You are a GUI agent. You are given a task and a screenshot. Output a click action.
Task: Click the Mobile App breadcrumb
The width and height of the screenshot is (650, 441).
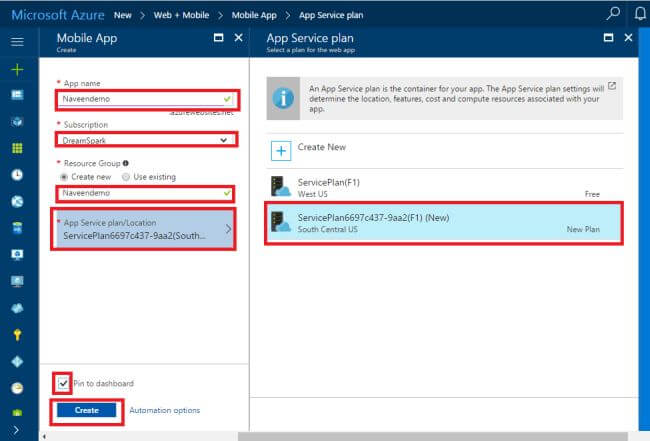(254, 15)
